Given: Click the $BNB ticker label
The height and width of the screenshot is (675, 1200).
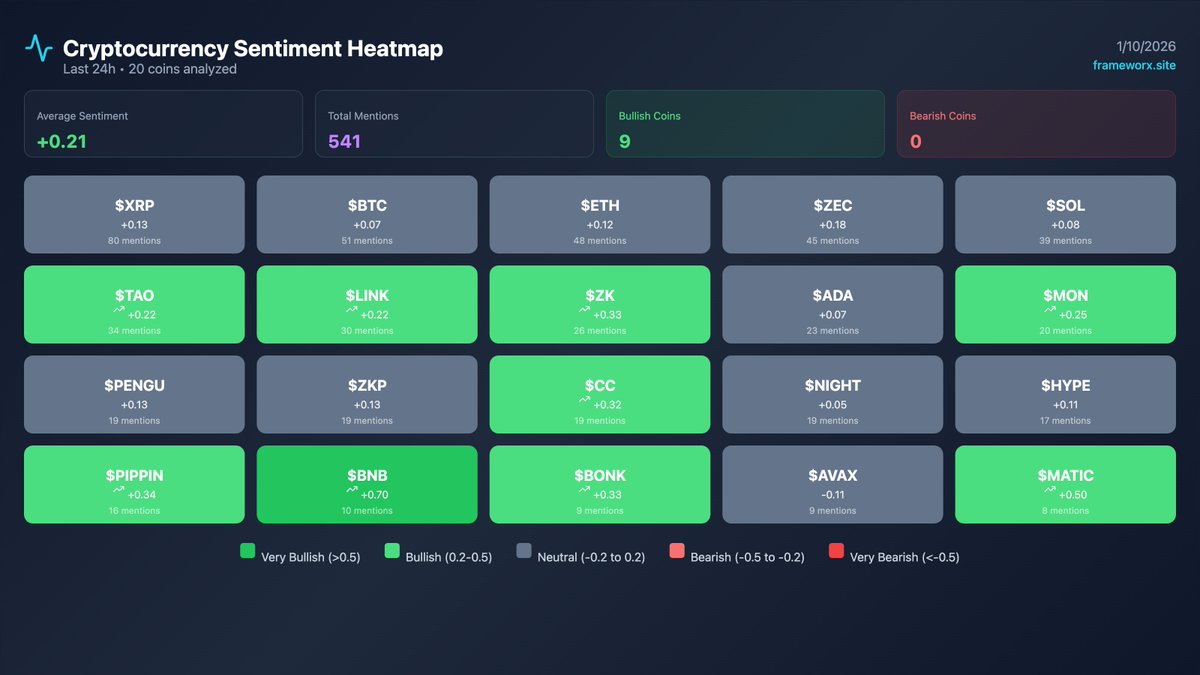Looking at the screenshot, I should pyautogui.click(x=367, y=476).
